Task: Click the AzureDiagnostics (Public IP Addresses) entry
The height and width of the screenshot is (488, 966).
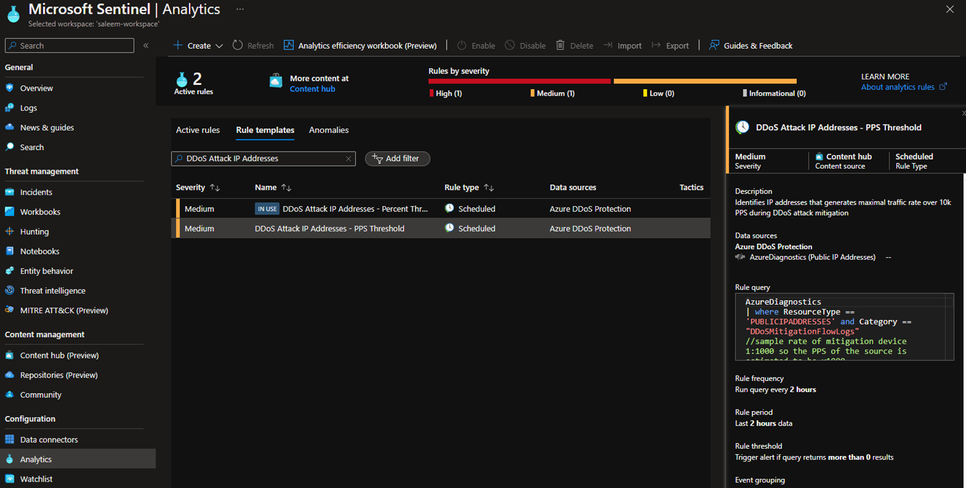Action: click(x=812, y=258)
